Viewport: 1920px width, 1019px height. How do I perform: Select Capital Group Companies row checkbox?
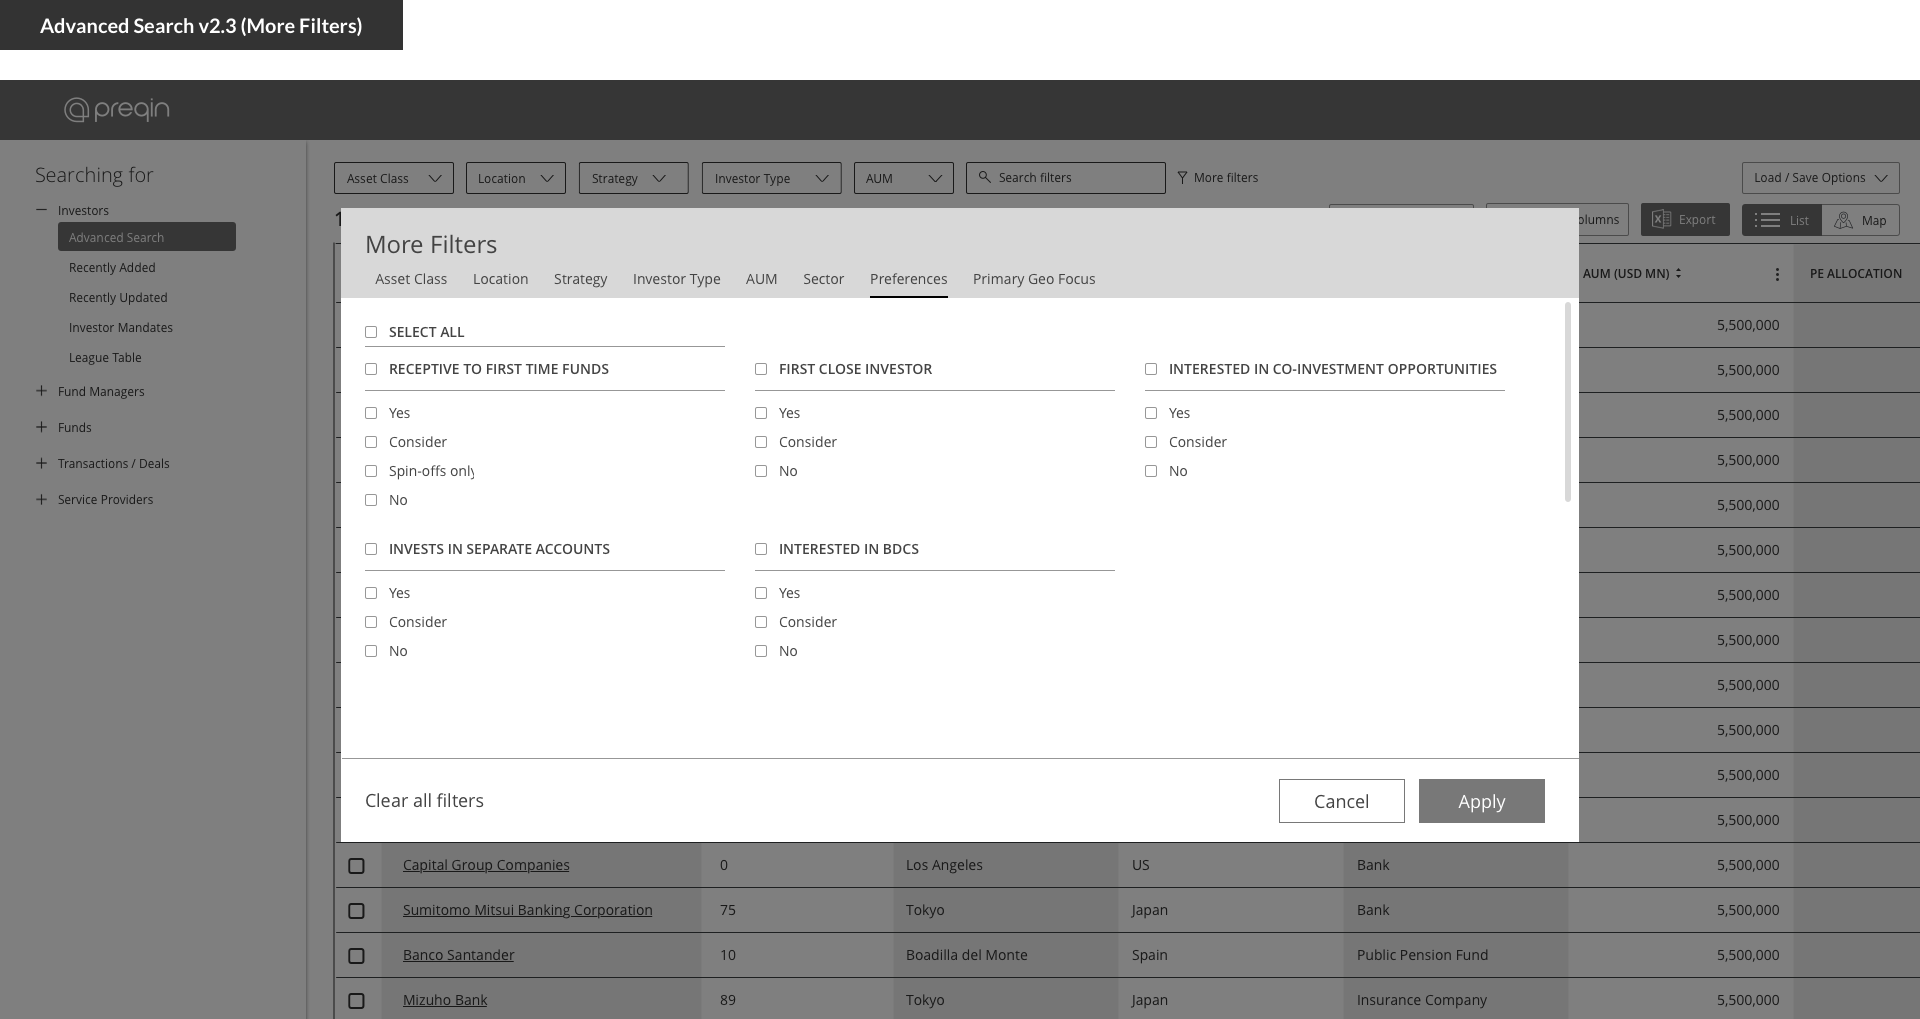pos(356,866)
